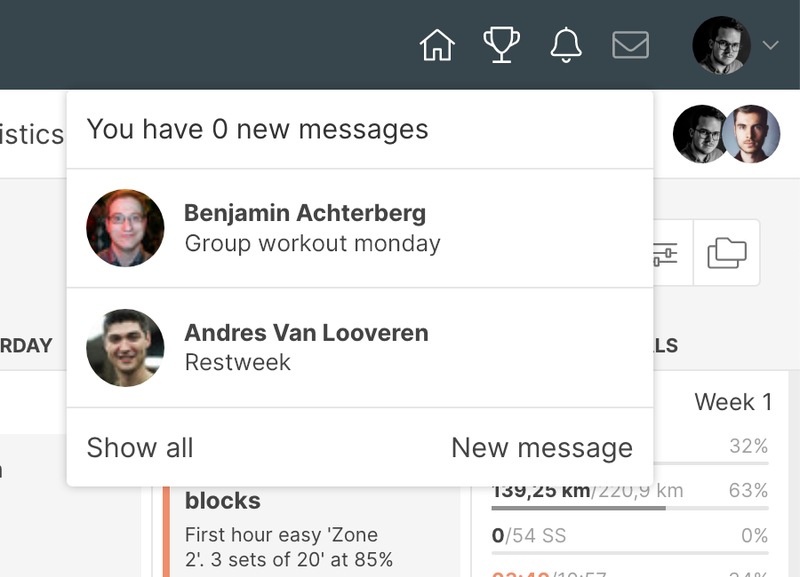Expand the chevron next to your profile picture
Screen dimensions: 800x577
point(770,46)
